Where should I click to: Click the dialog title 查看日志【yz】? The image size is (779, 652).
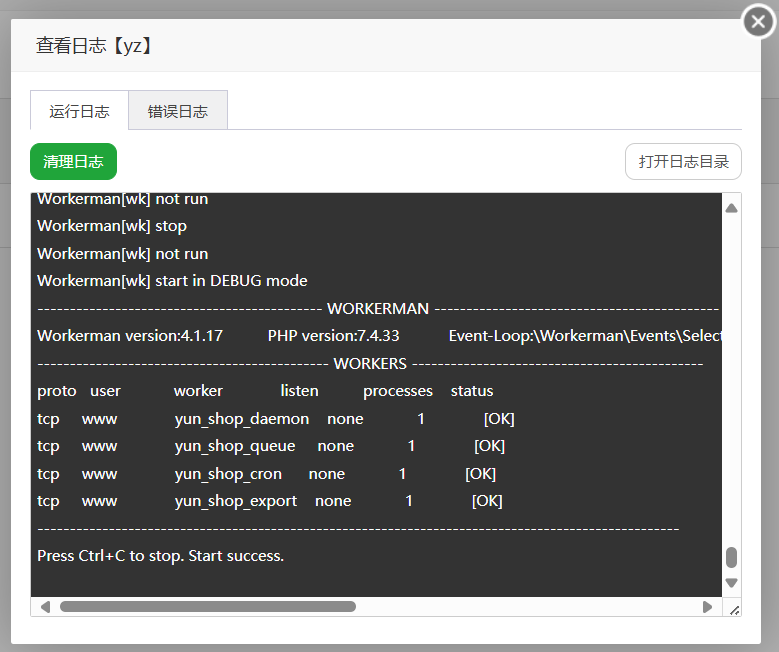tap(94, 46)
